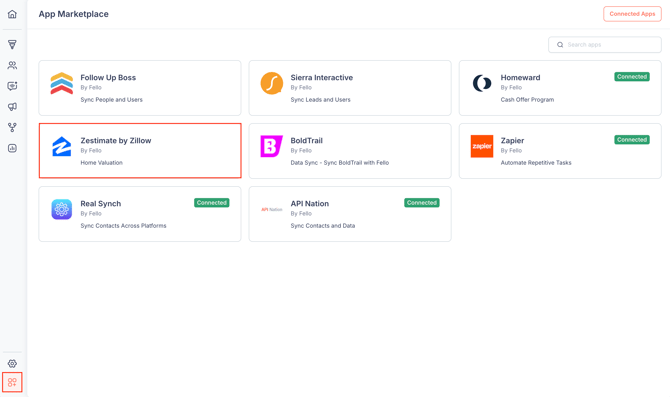
Task: Open the Sierra Interactive app card
Action: (x=350, y=88)
